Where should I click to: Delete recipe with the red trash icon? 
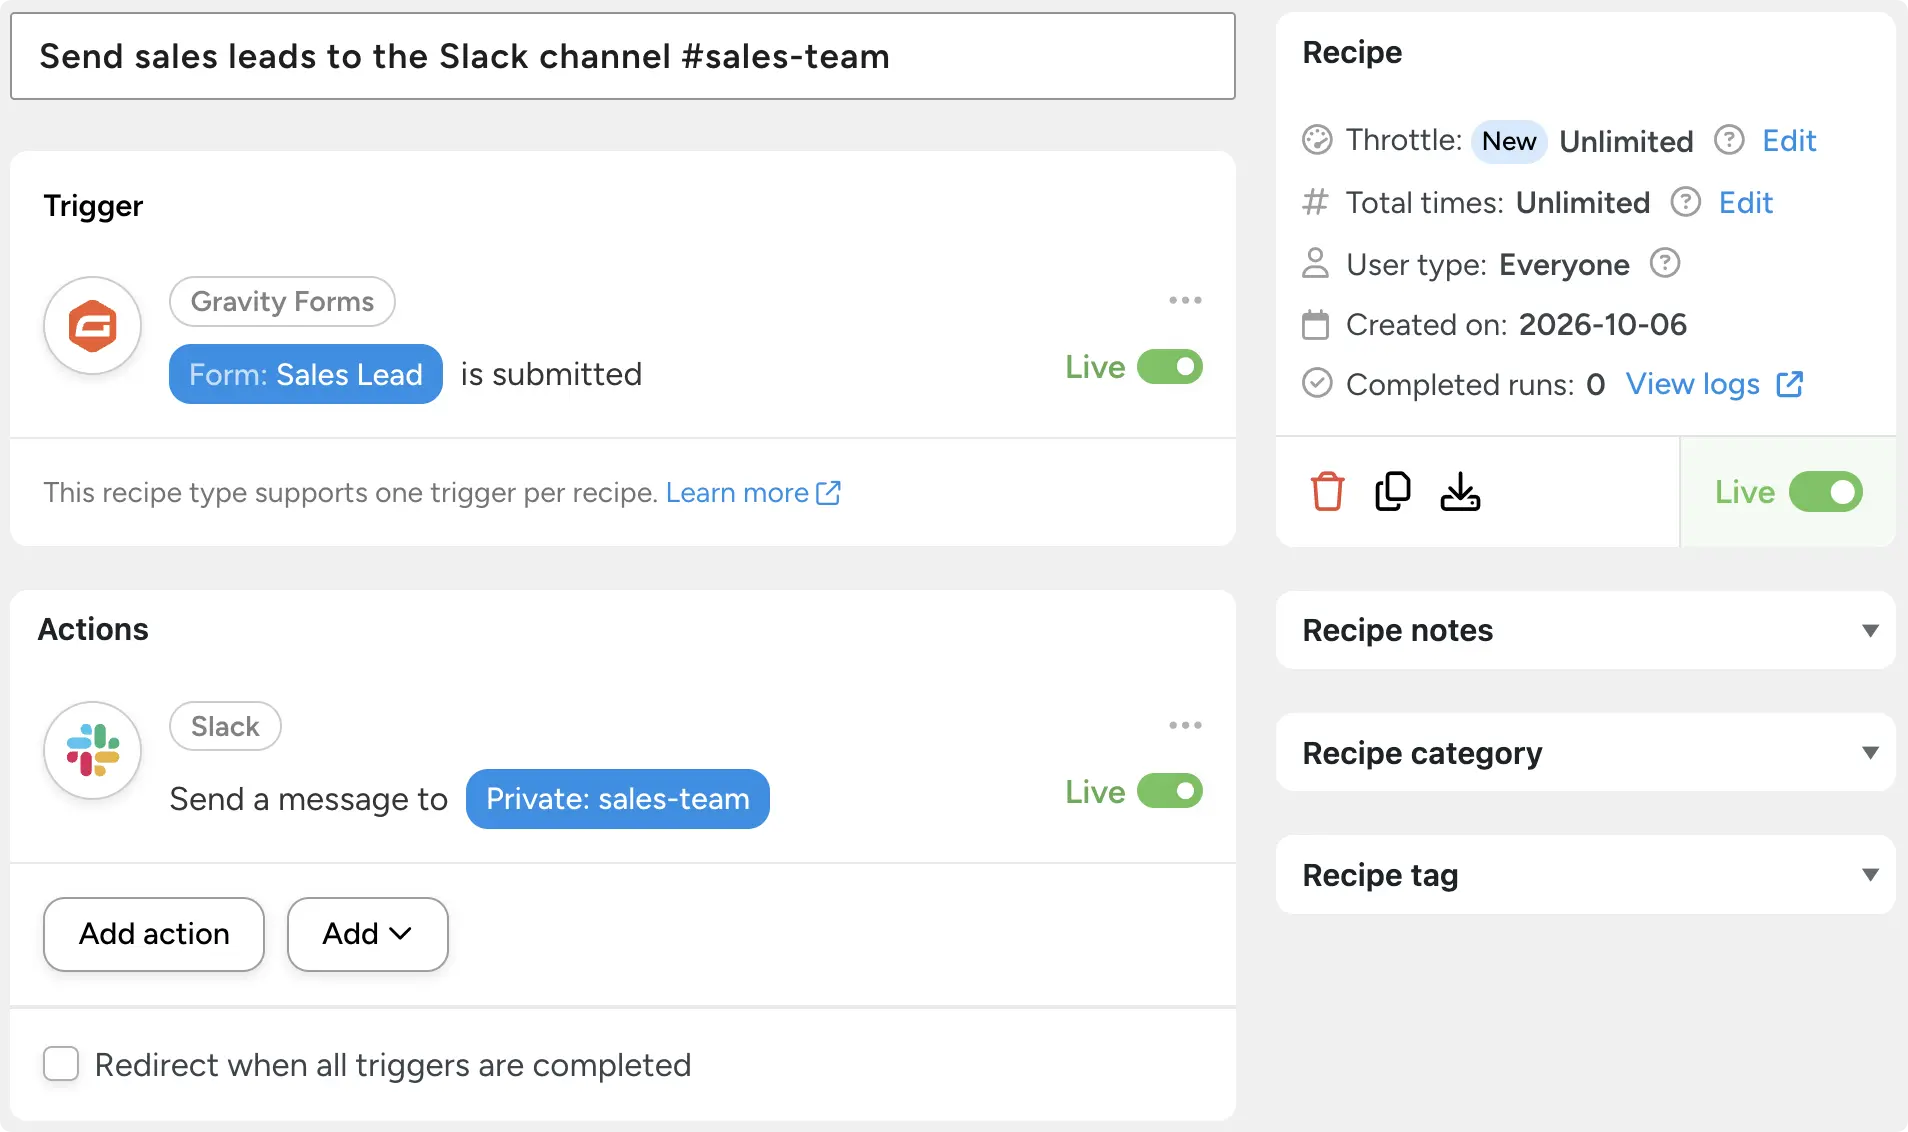[1327, 491]
